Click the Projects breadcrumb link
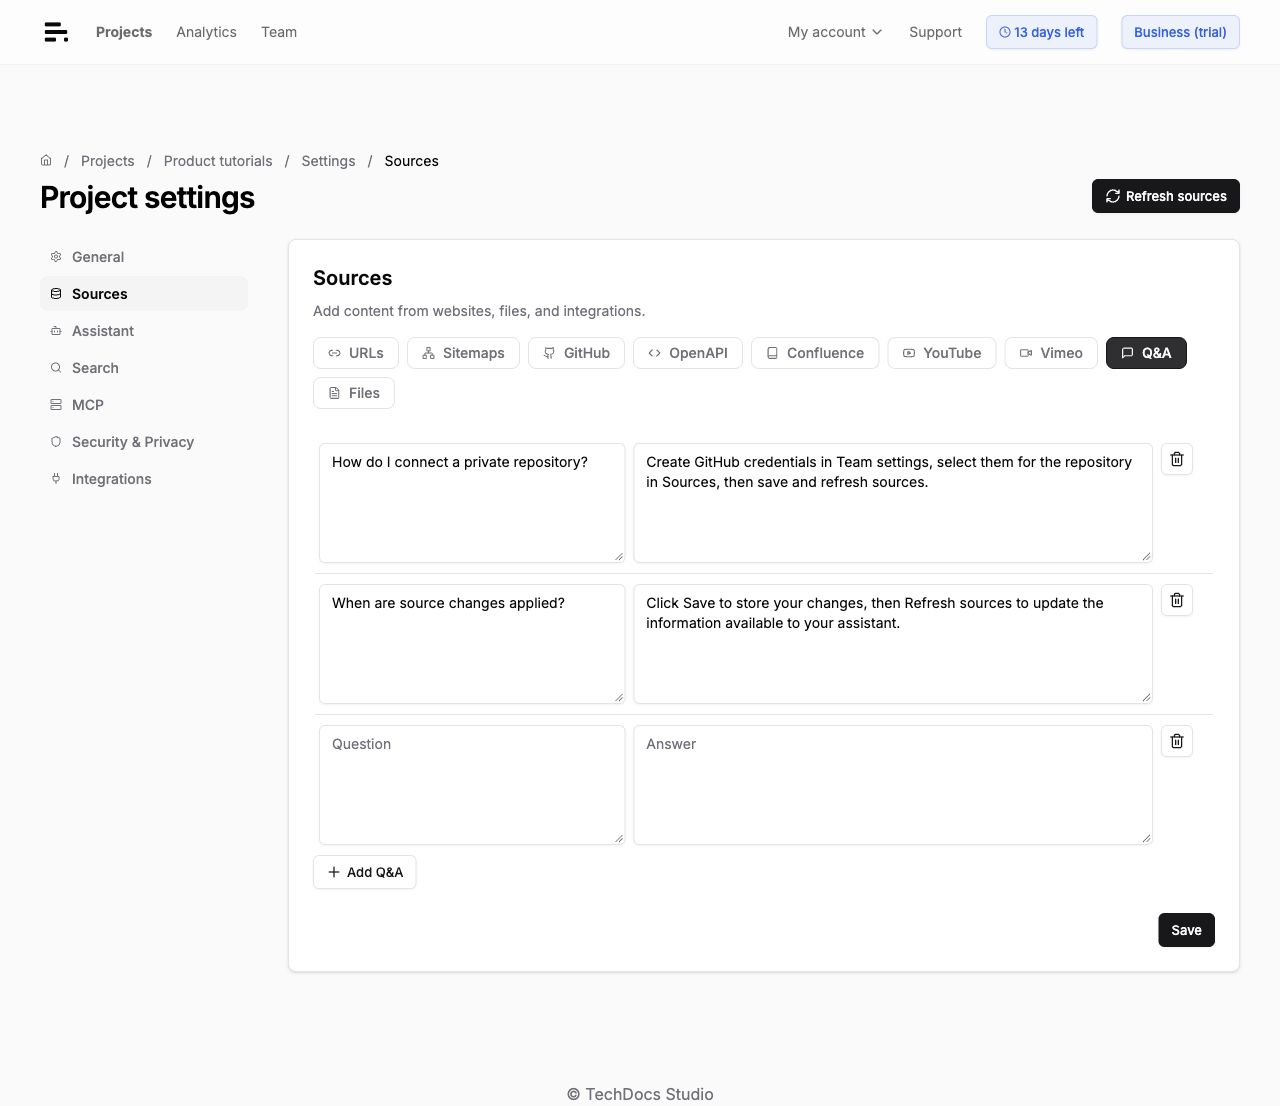Screen dimensions: 1280x1106 coord(107,161)
